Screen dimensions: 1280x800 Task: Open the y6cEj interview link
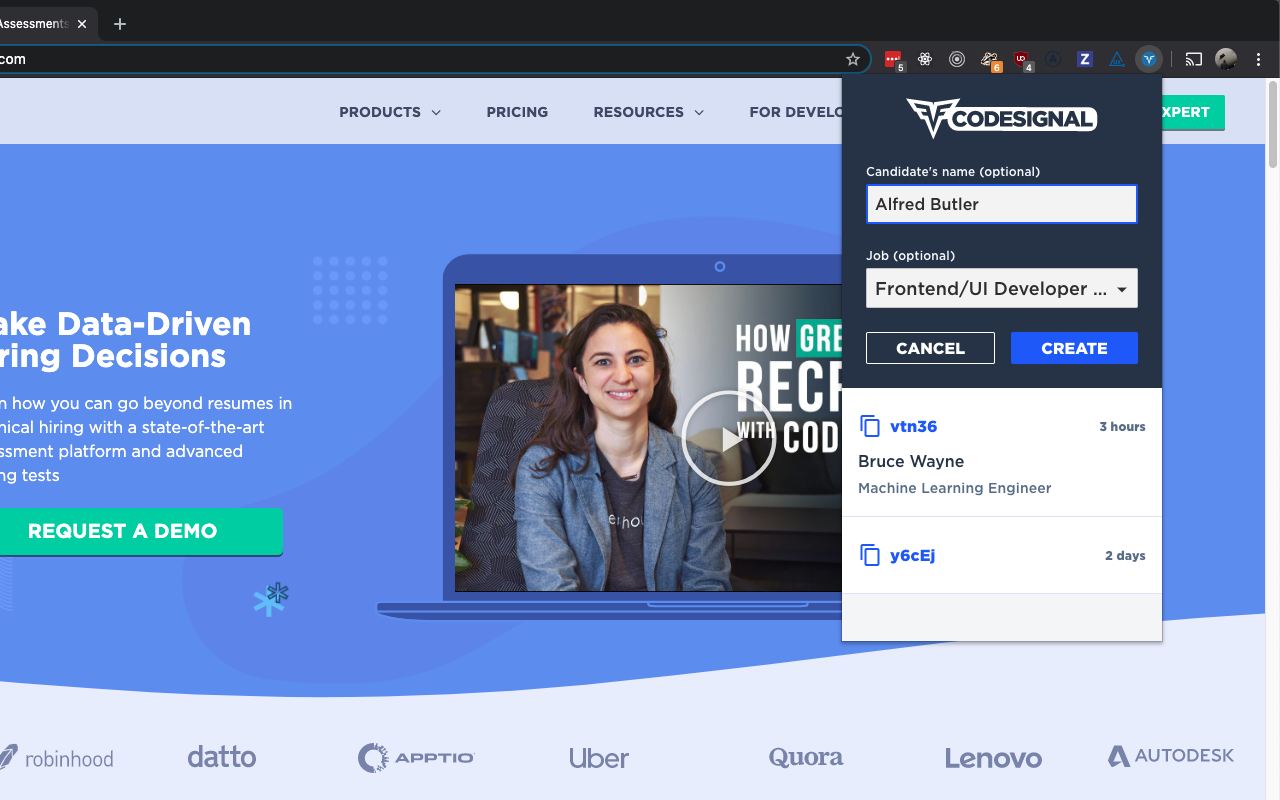pyautogui.click(x=912, y=555)
